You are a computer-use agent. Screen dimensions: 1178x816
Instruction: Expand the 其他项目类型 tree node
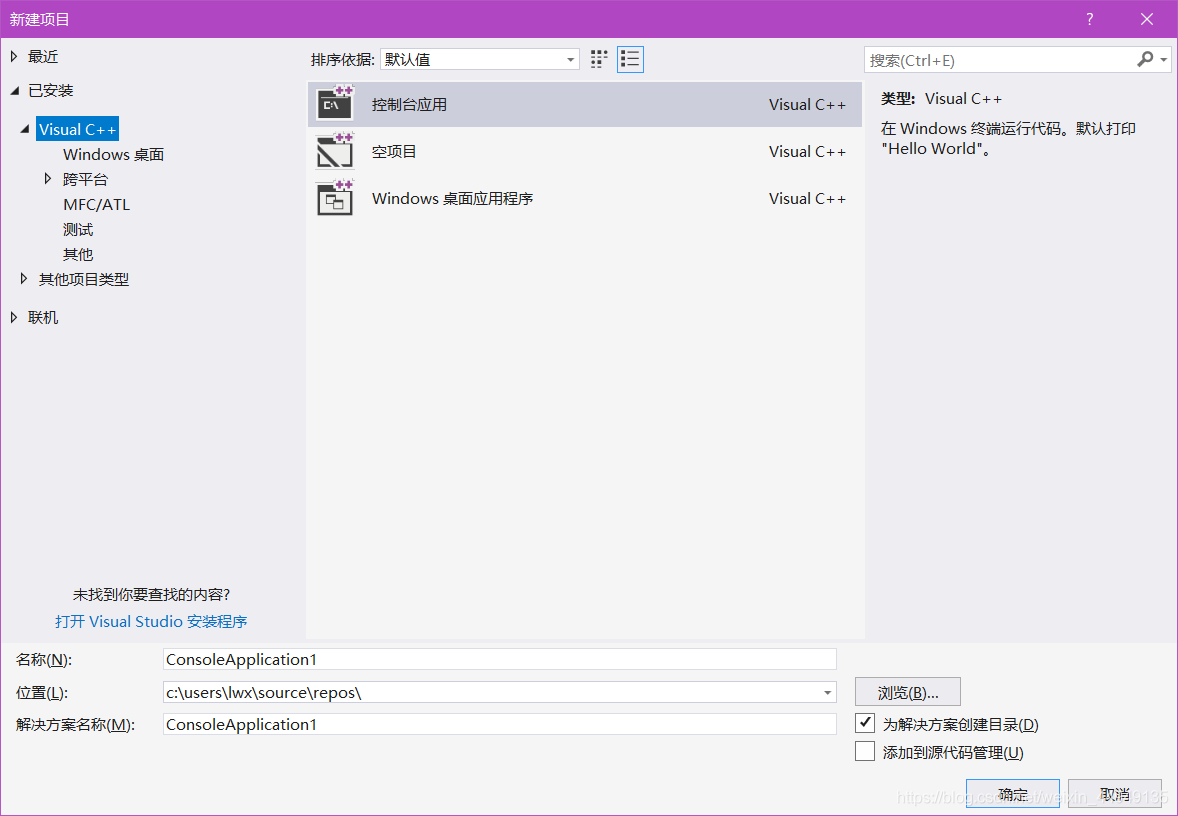(24, 279)
